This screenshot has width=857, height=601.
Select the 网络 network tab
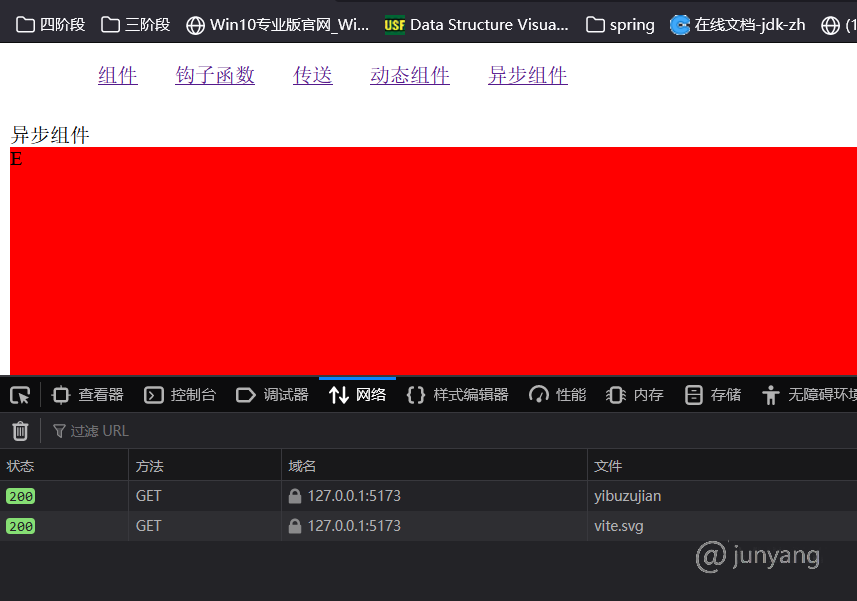click(x=357, y=395)
